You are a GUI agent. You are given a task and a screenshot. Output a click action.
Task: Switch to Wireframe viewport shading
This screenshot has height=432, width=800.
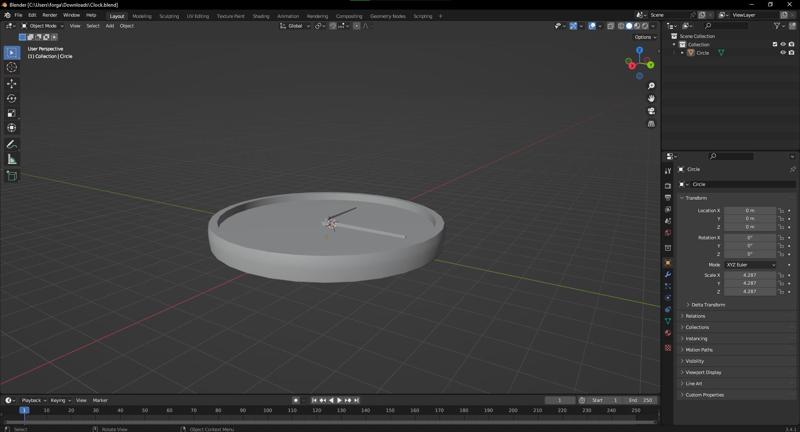(621, 26)
